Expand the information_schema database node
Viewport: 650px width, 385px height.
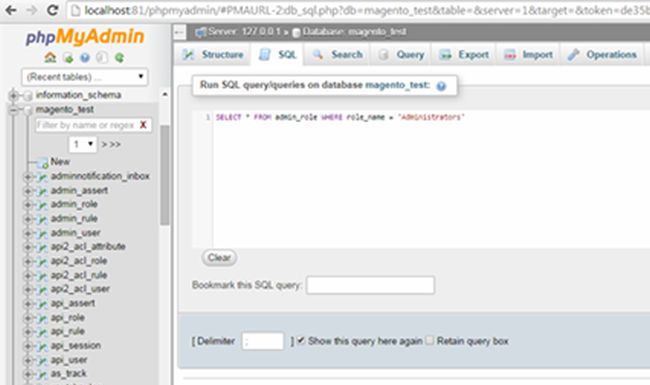point(13,95)
